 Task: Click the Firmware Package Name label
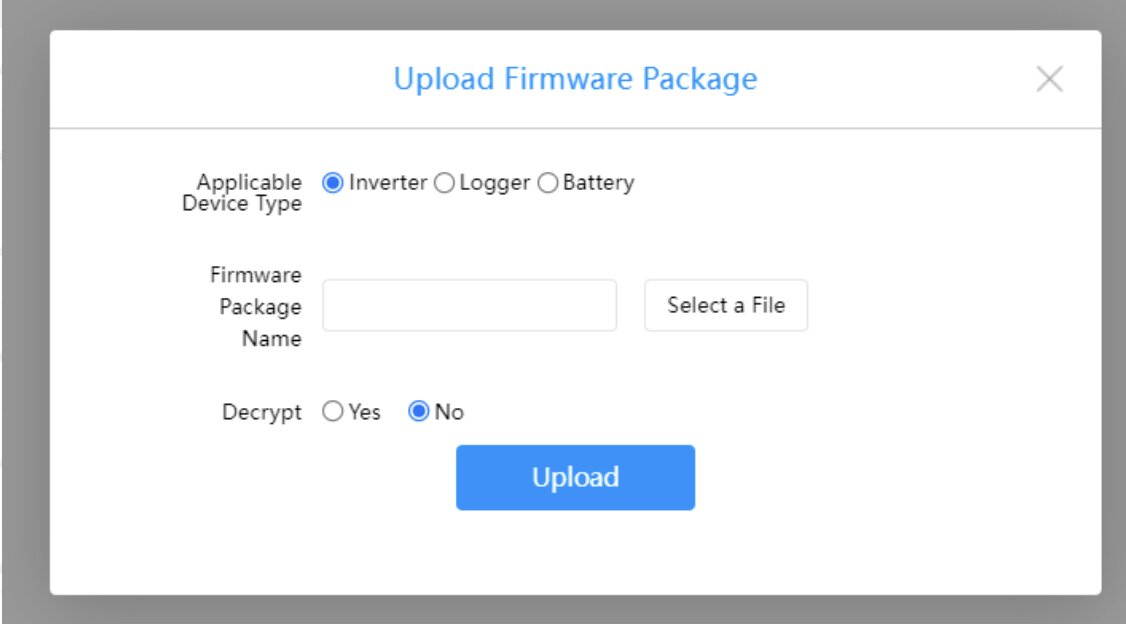click(257, 305)
